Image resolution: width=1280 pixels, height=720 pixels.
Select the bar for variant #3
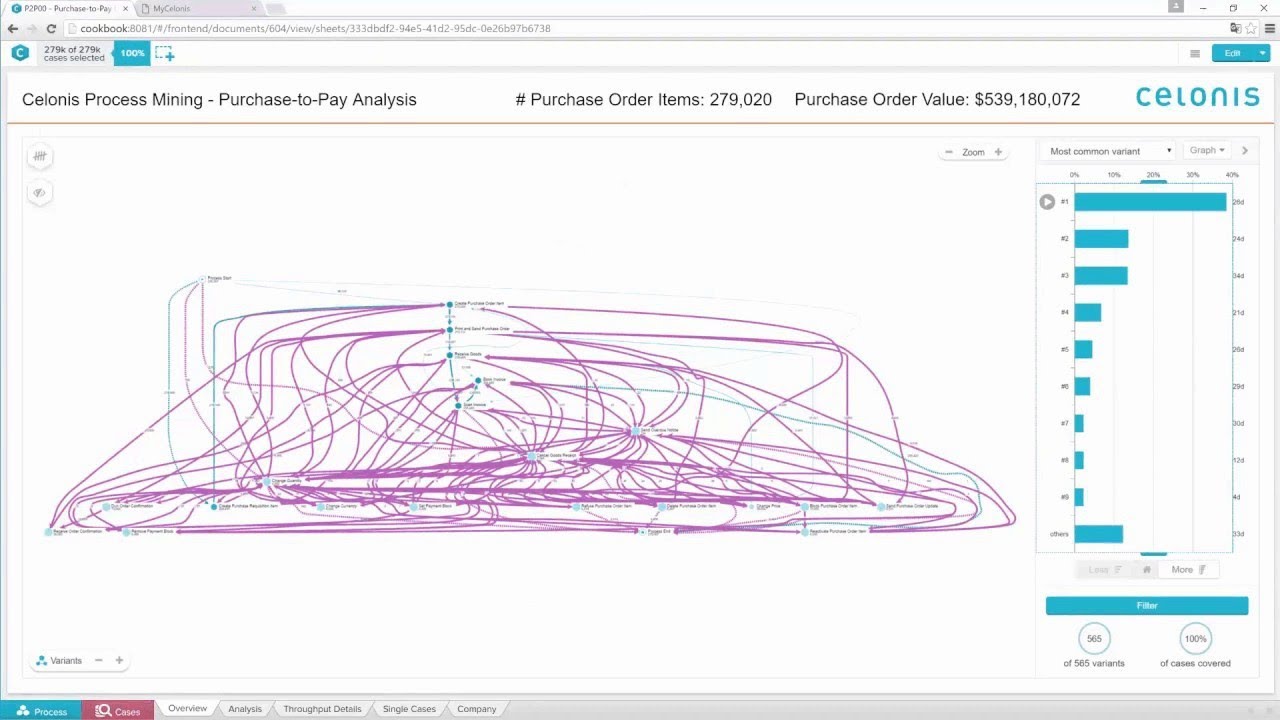click(x=1101, y=276)
